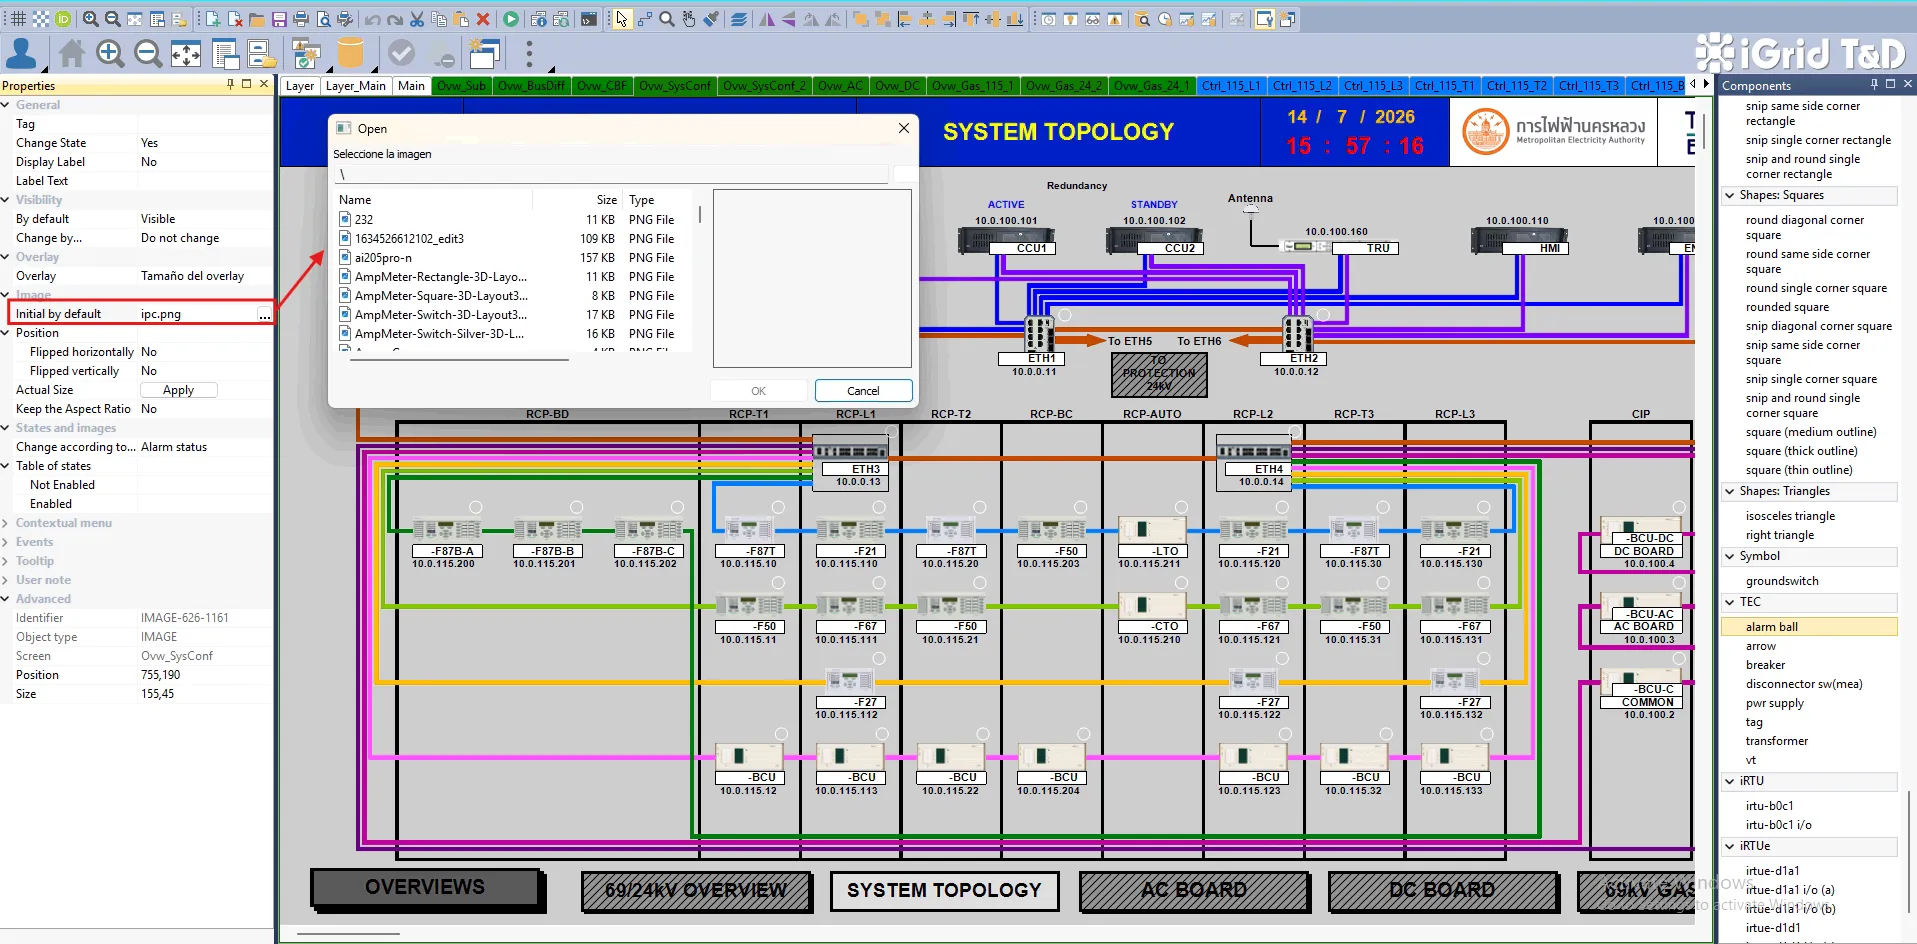Viewport: 1917px width, 944px height.
Task: Toggle the checkerboard transparency background icon
Action: point(41,19)
